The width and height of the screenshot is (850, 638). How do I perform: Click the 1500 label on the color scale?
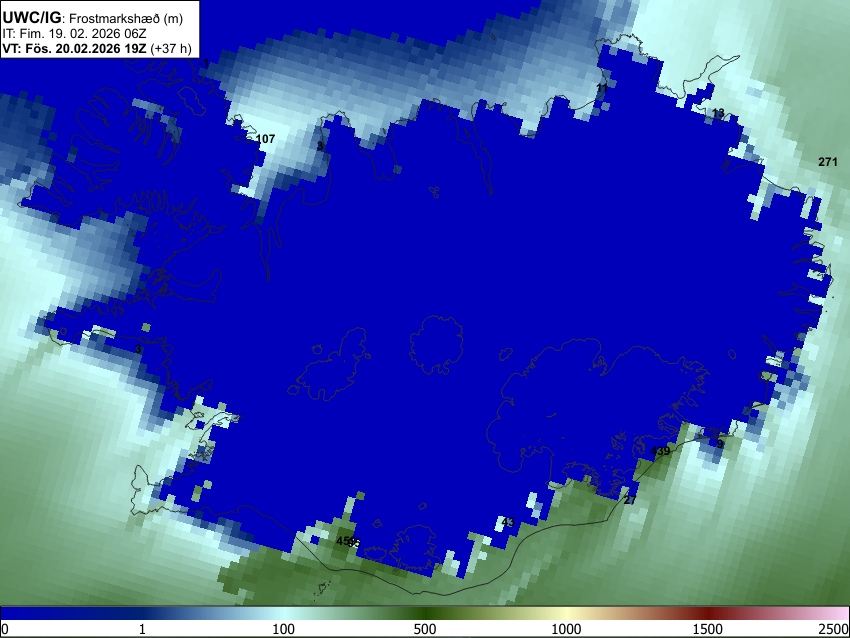pyautogui.click(x=708, y=629)
